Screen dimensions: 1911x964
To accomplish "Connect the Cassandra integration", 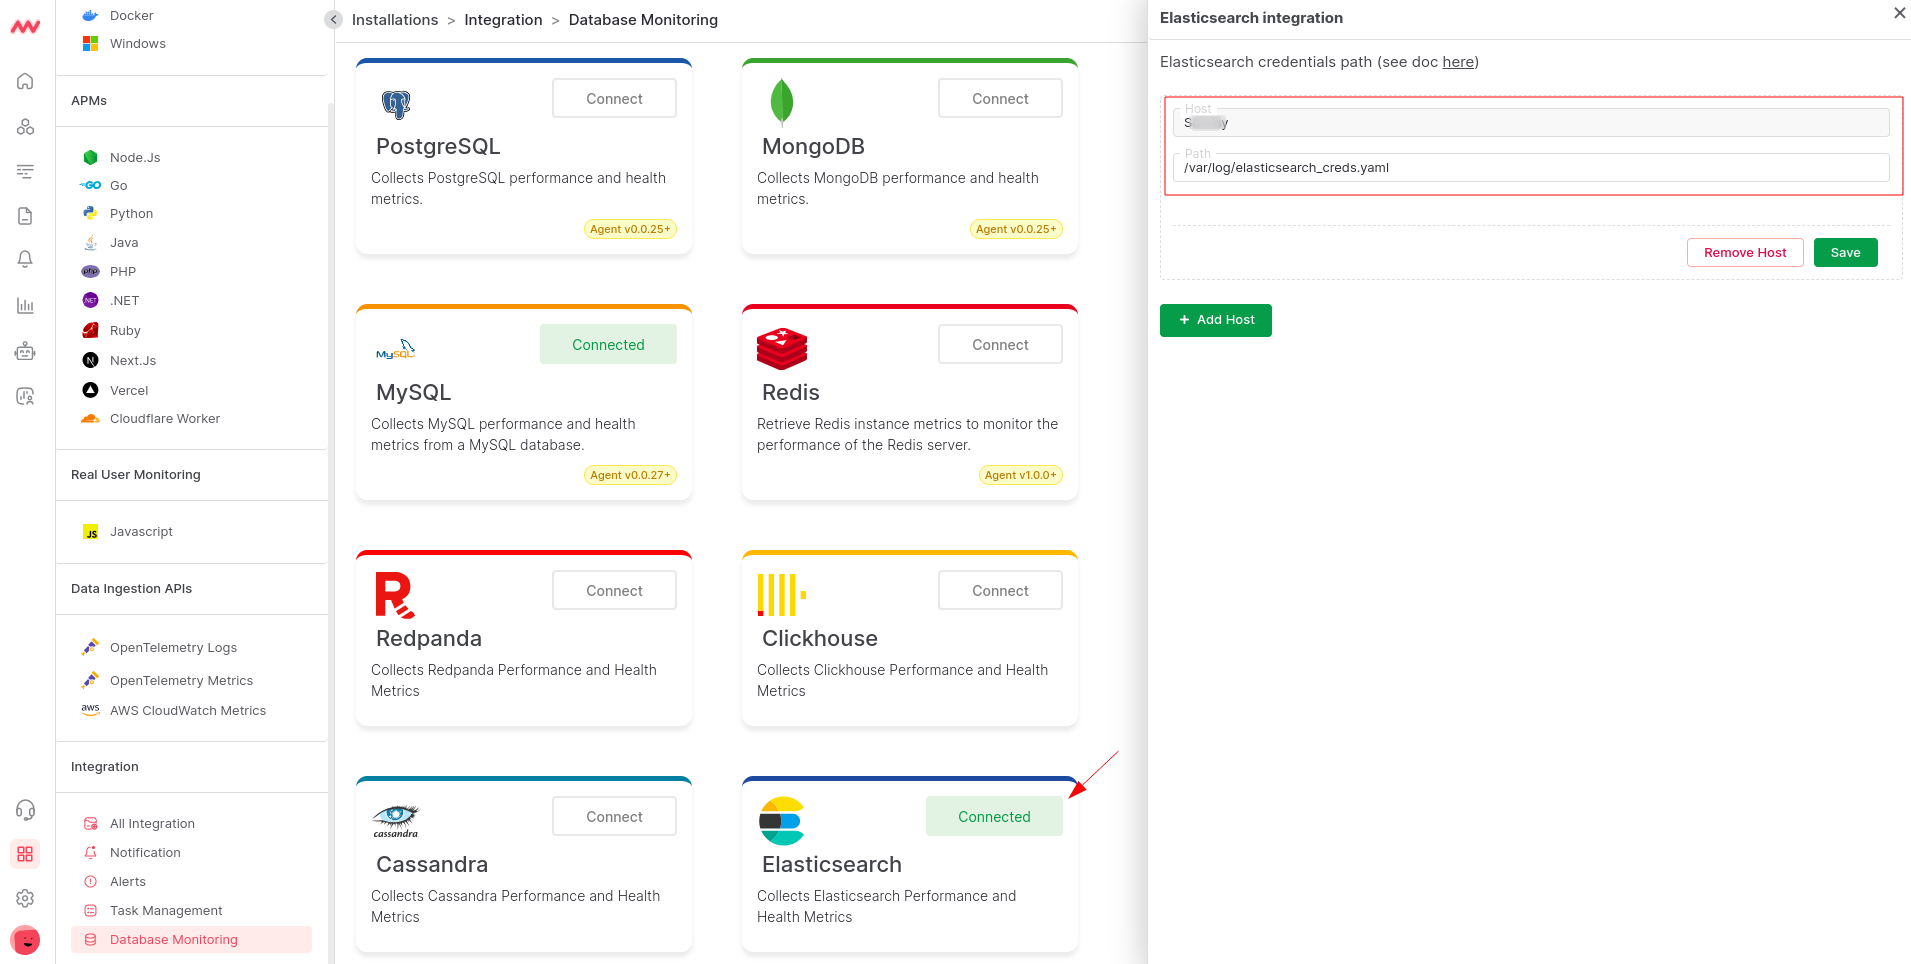I will pos(614,816).
